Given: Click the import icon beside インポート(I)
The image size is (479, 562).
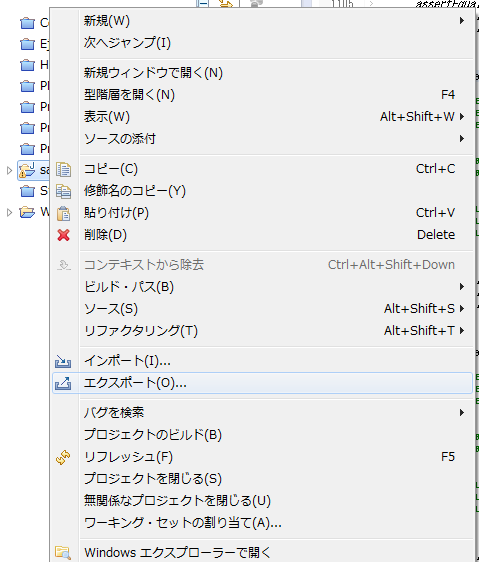Looking at the screenshot, I should click(x=63, y=361).
